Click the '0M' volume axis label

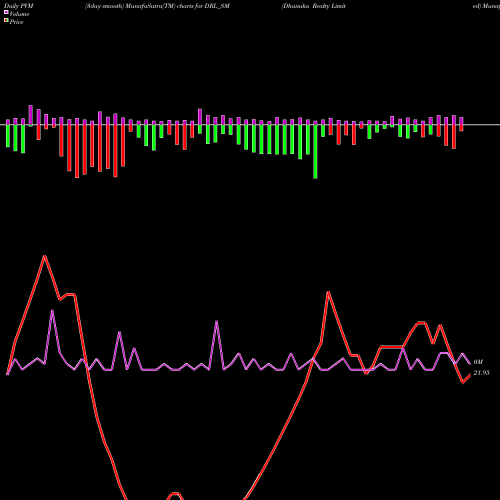(x=478, y=362)
